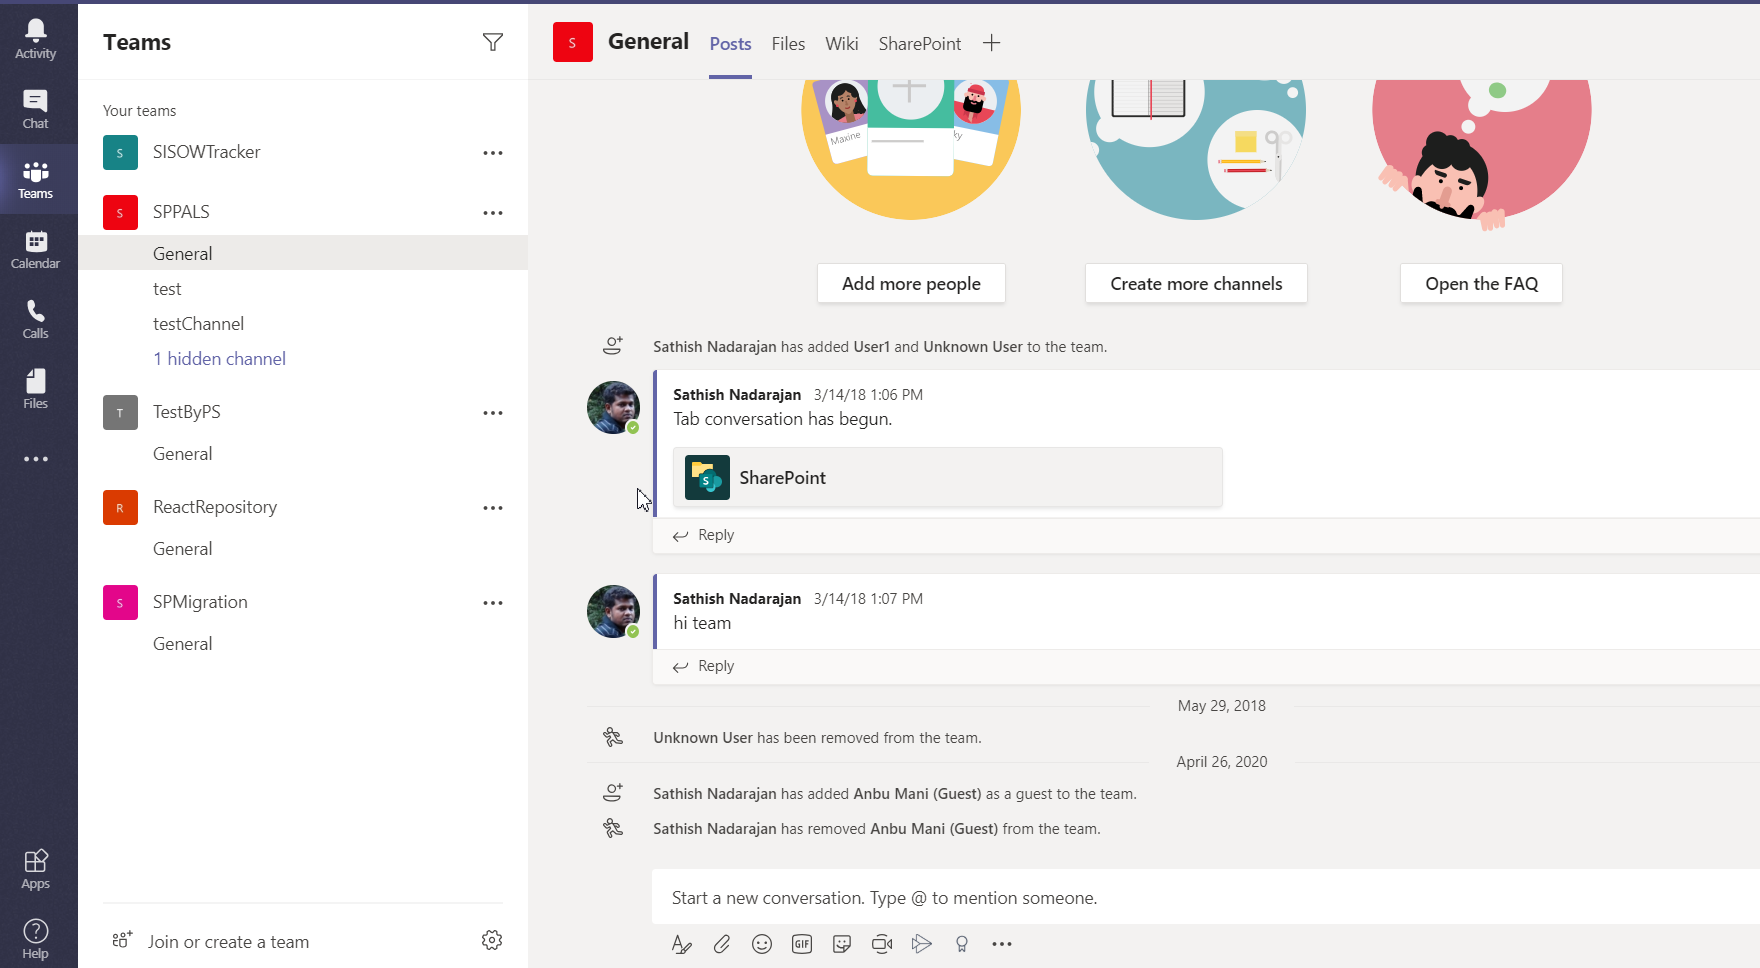Open the GIF picker
The image size is (1760, 968).
[x=801, y=943]
